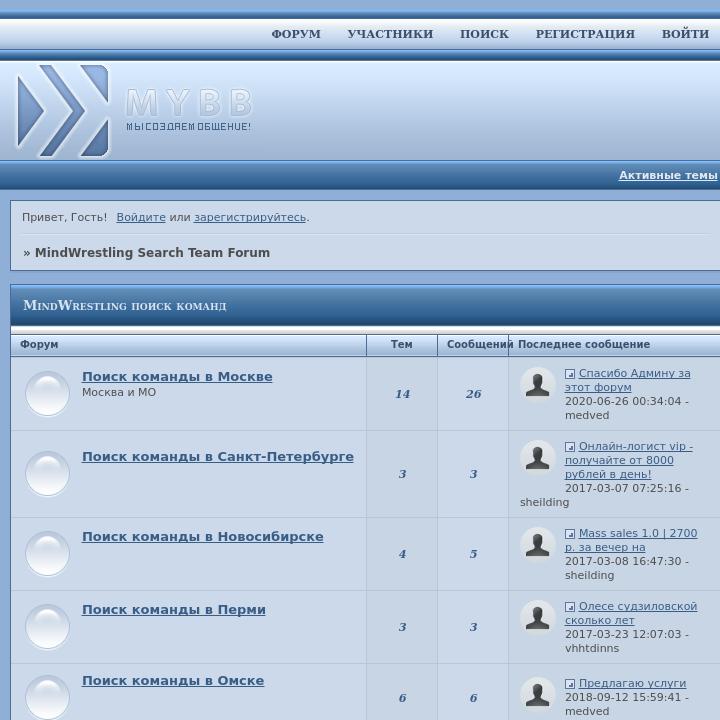Open the УЧАСТНИКИ menu item

(x=390, y=34)
